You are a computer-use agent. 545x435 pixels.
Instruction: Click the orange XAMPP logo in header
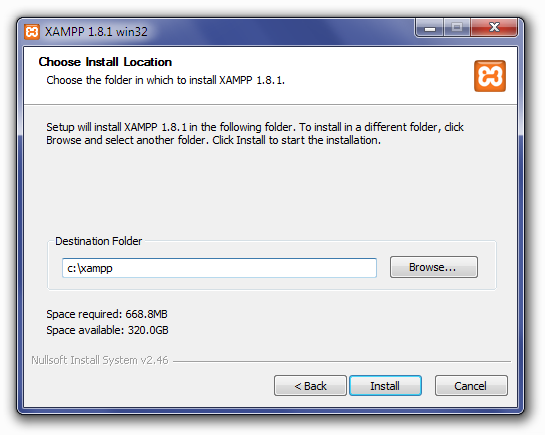[490, 76]
